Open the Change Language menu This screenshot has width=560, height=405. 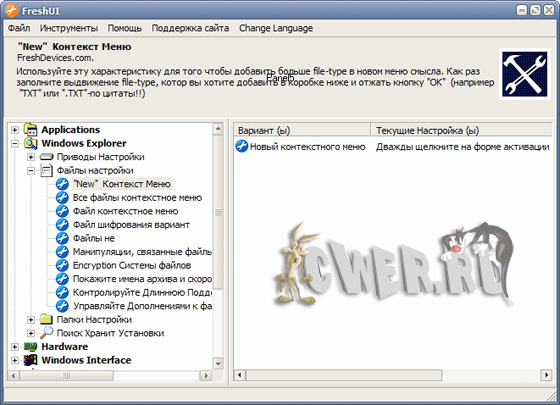click(x=276, y=28)
